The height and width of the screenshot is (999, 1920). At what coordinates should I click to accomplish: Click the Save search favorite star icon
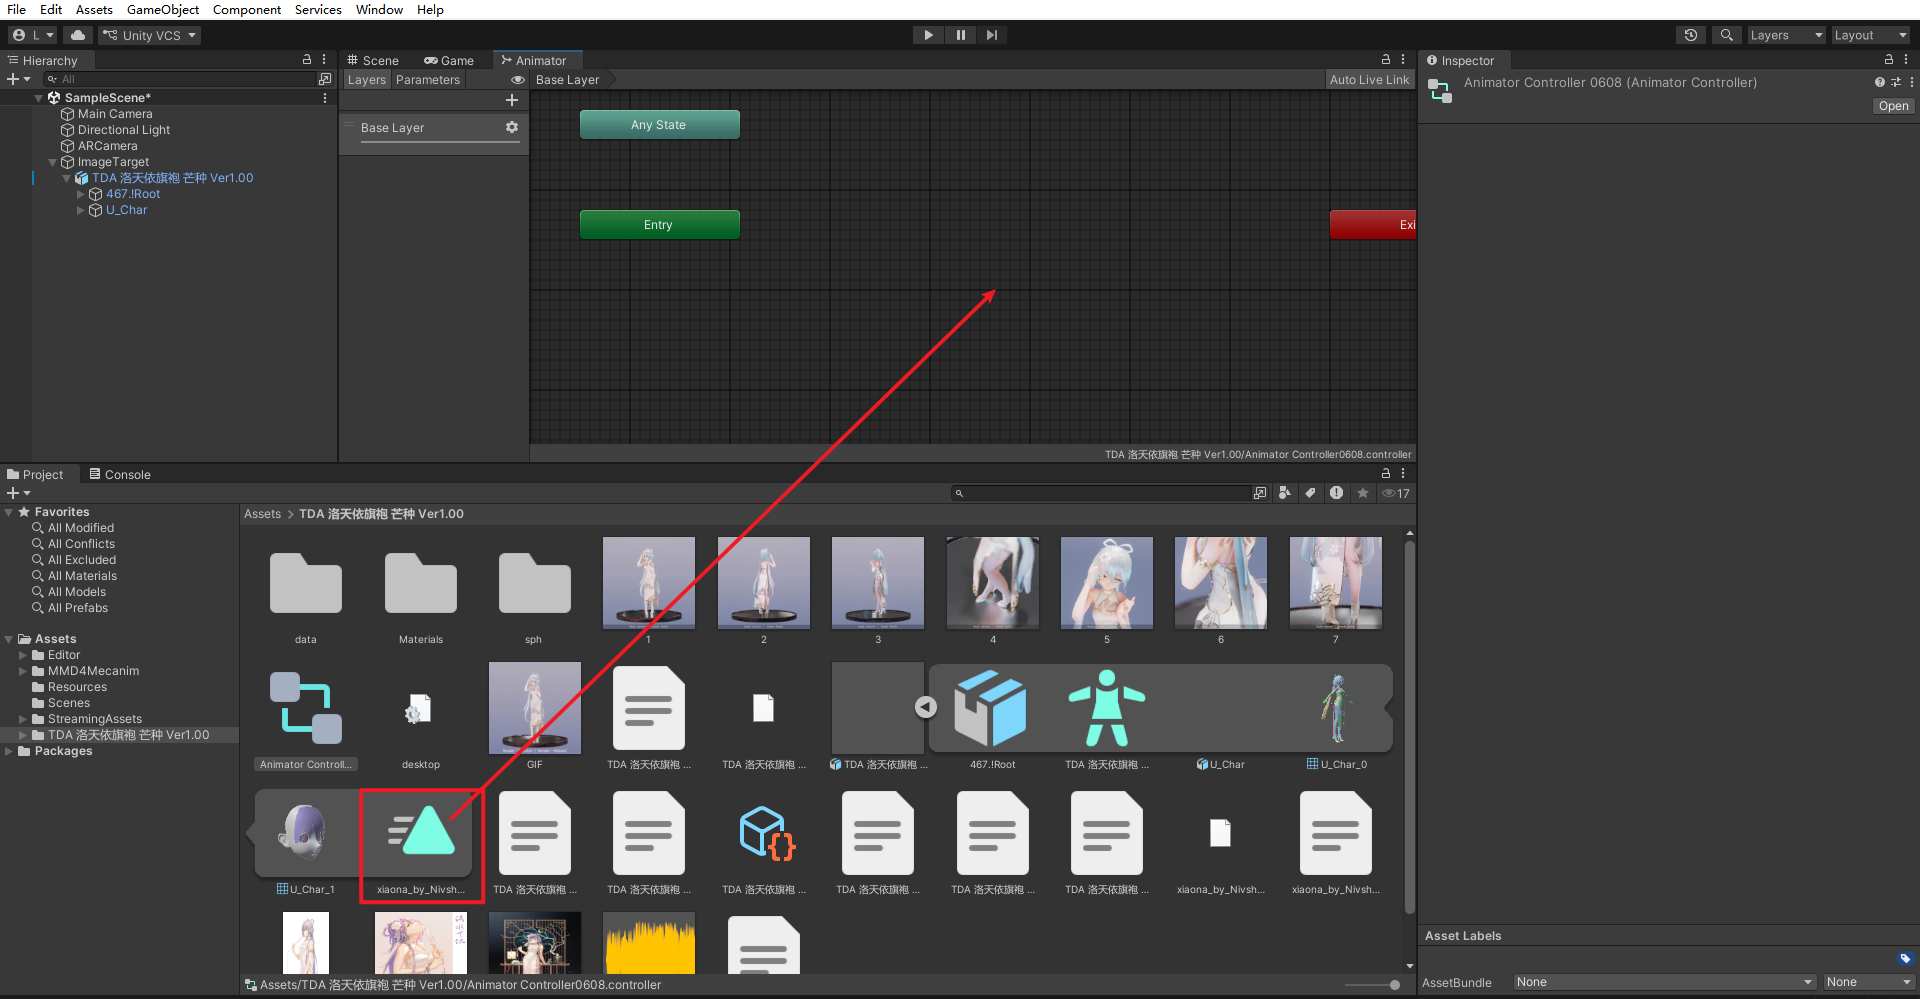click(x=1362, y=493)
